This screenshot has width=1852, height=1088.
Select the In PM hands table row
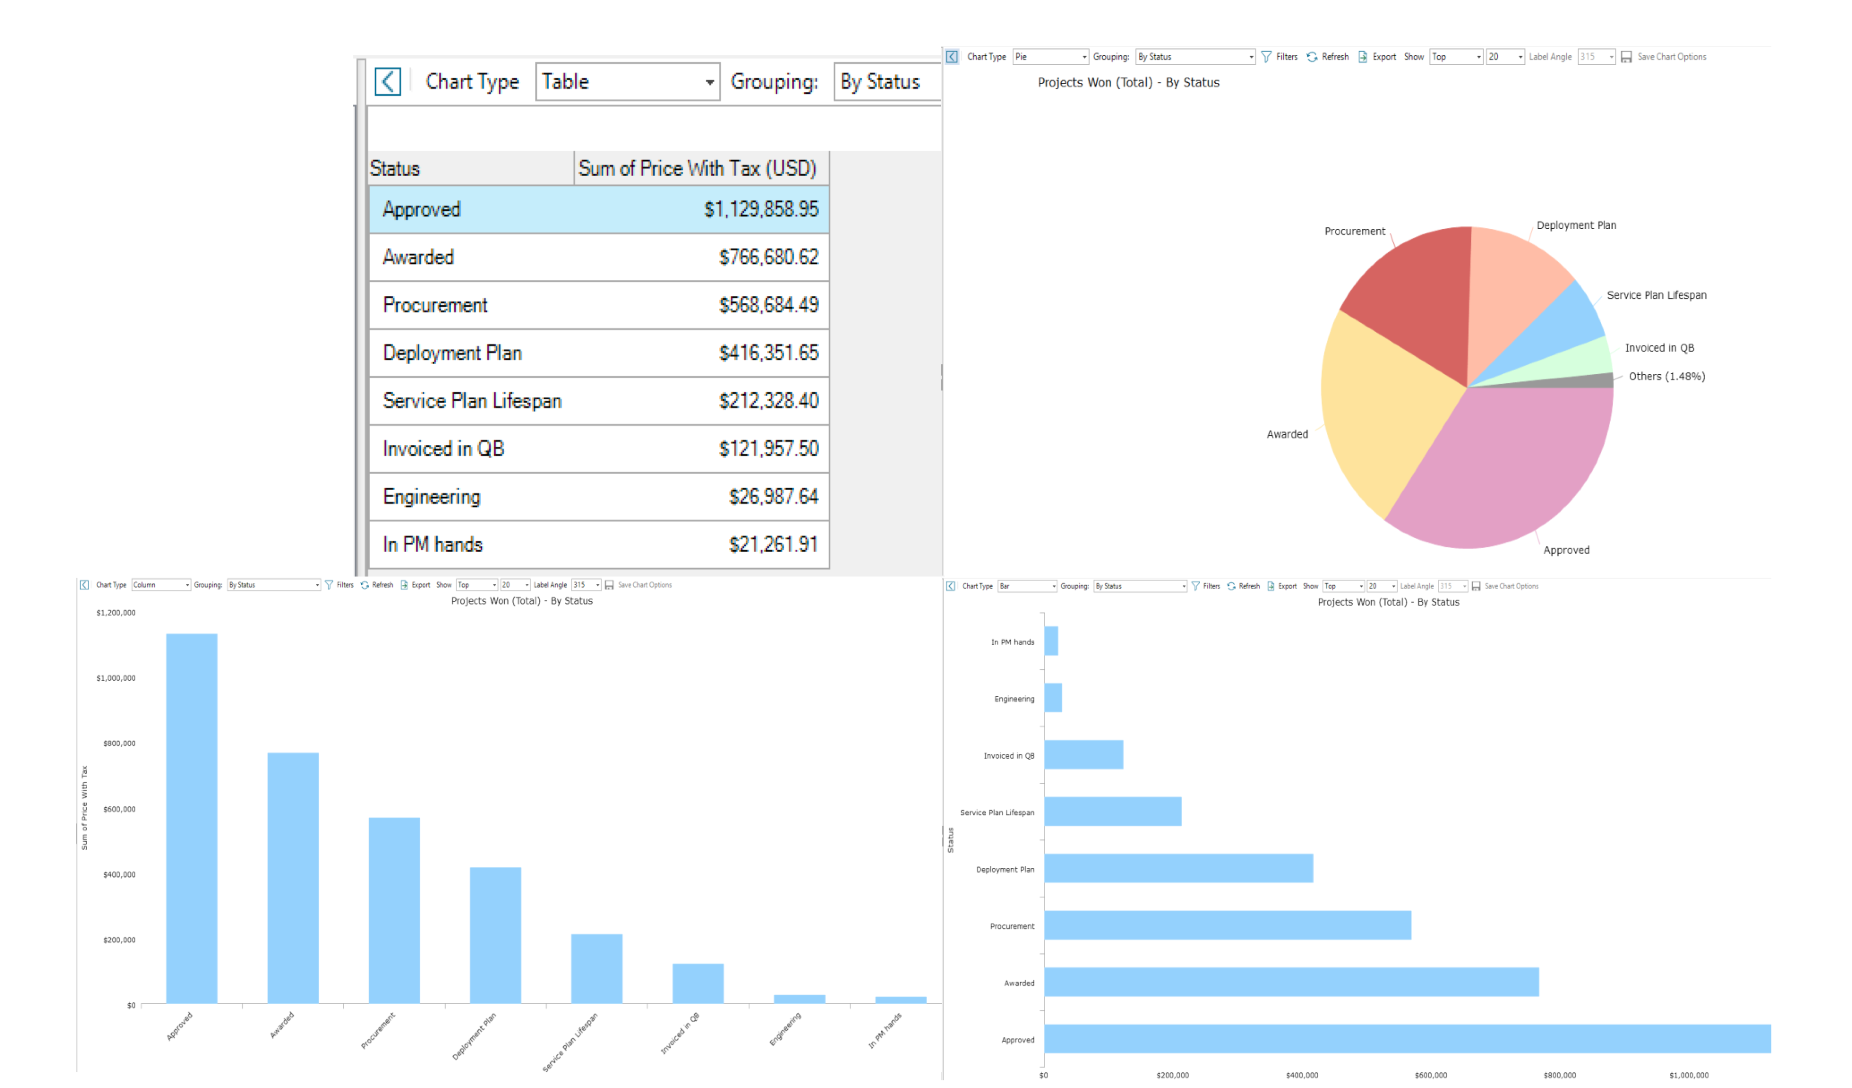(x=599, y=545)
